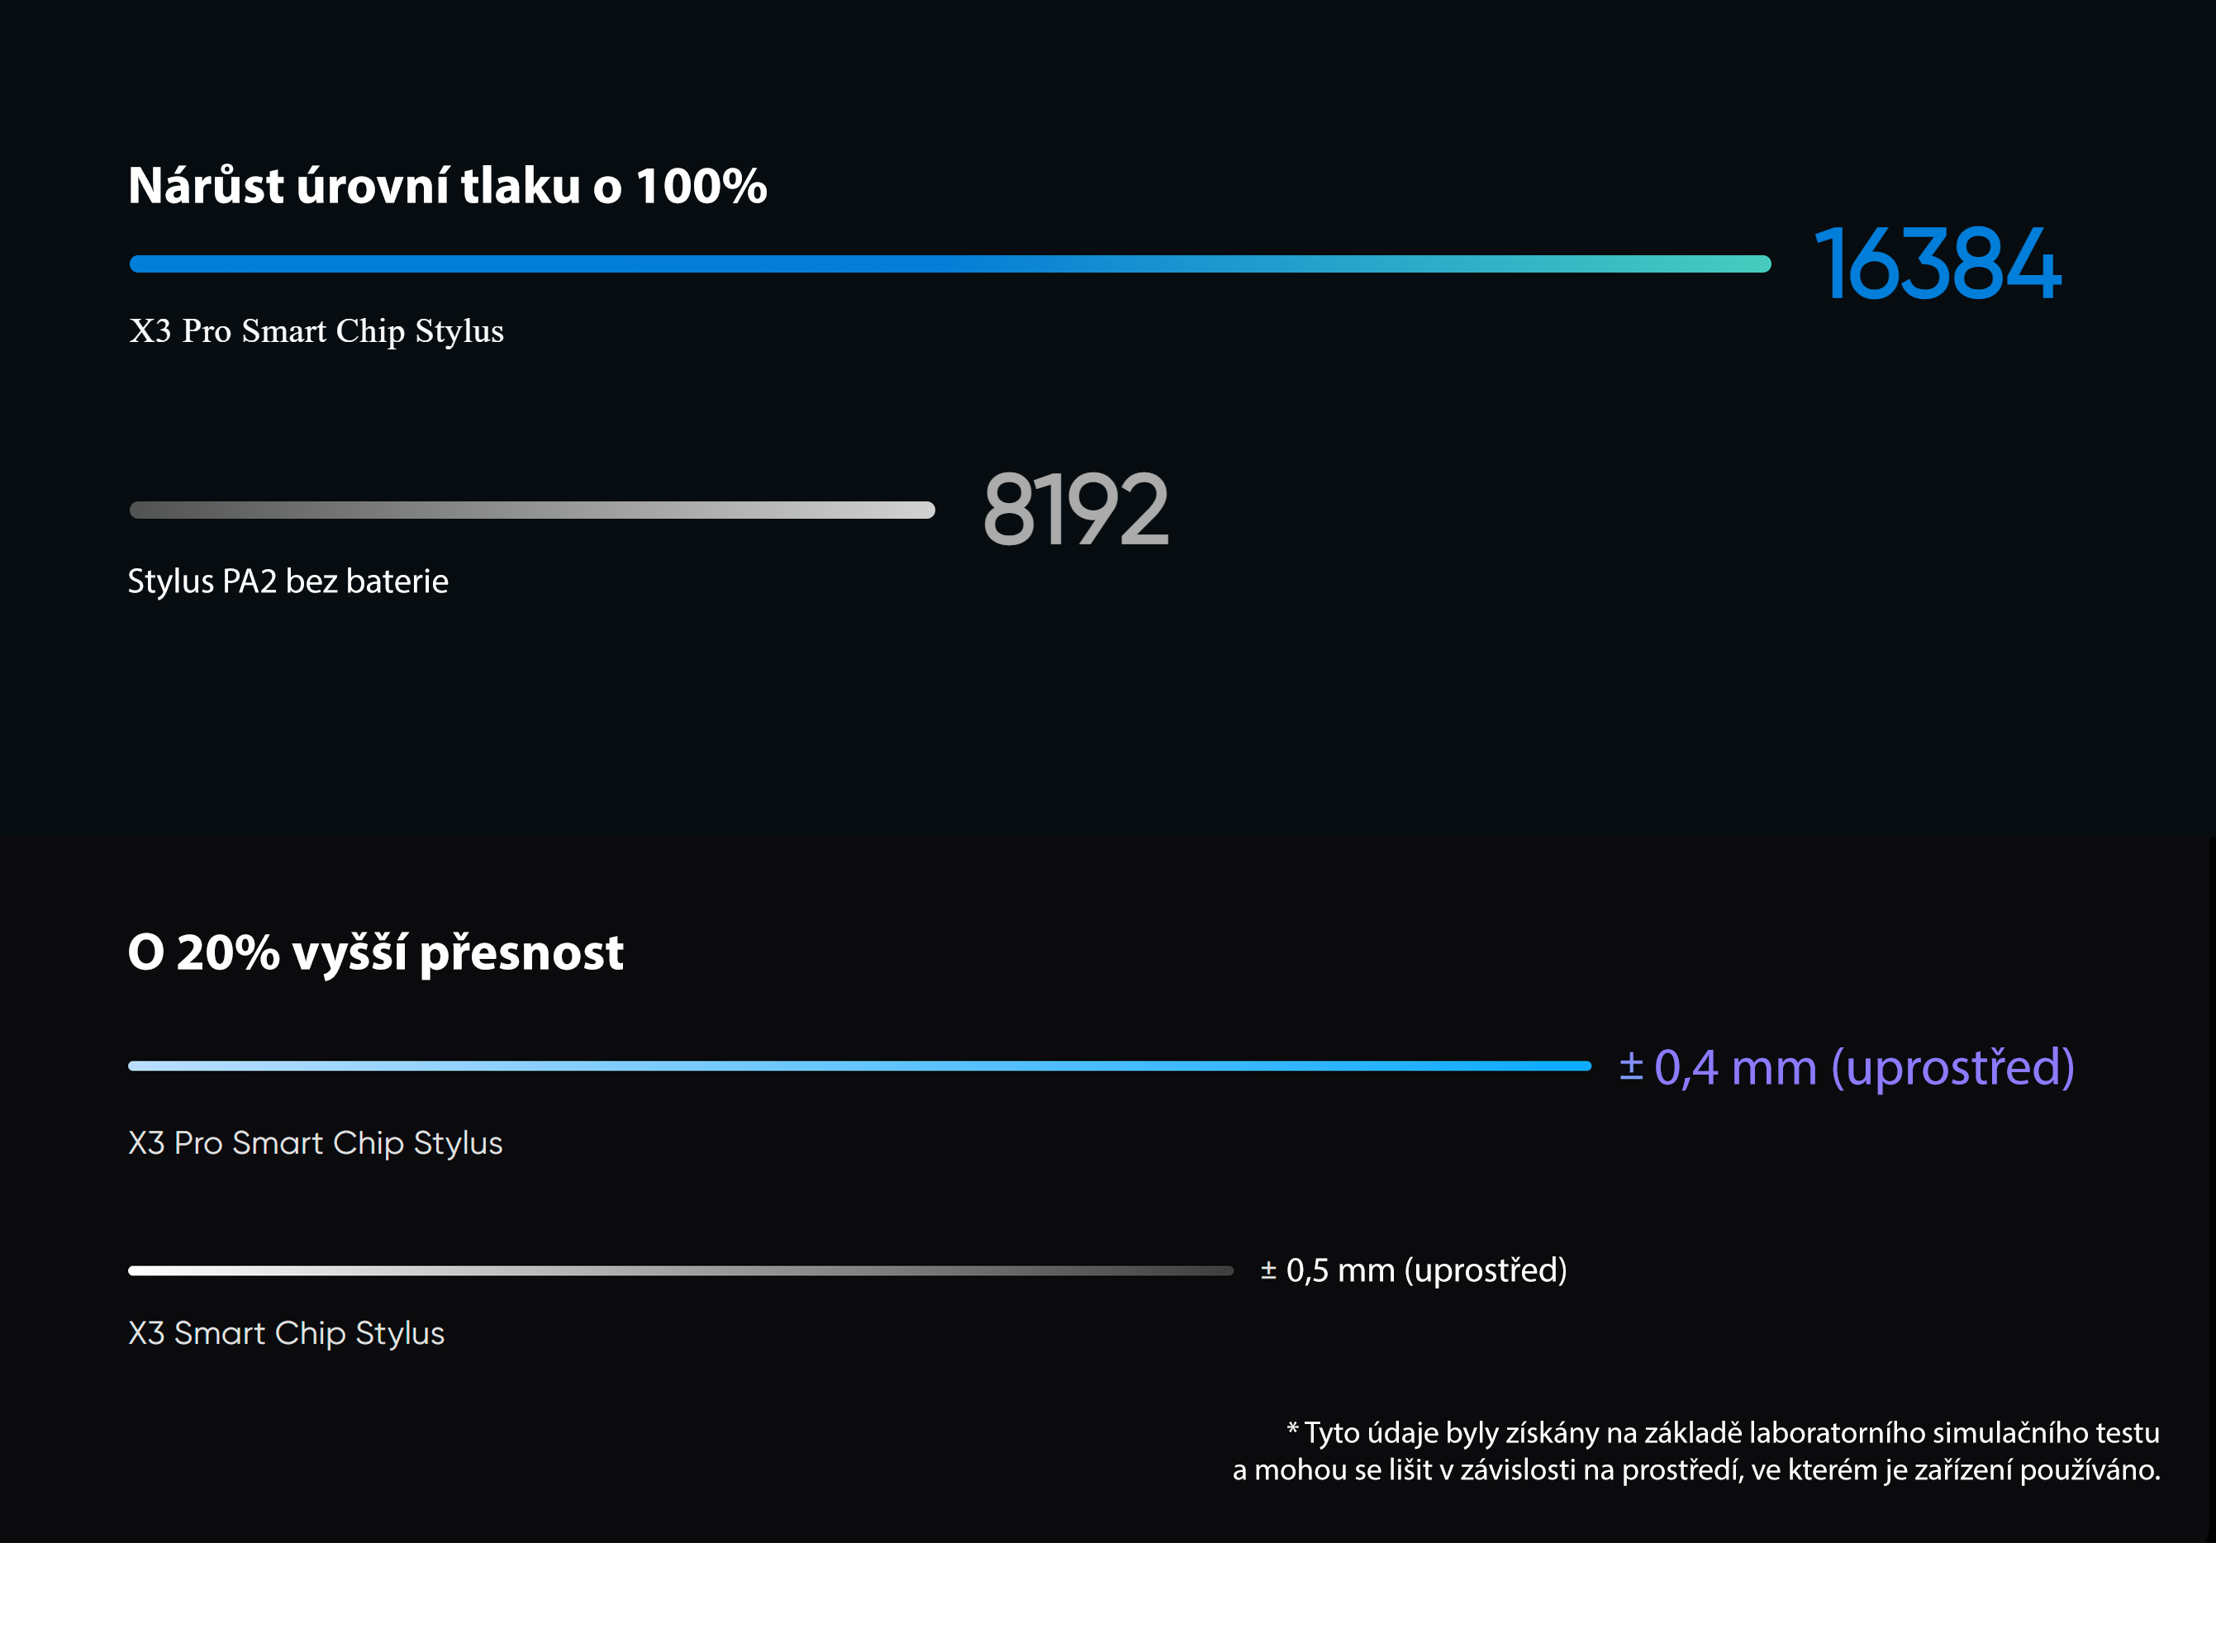Viewport: 2216px width, 1652px height.
Task: Select the X3 Smart Chip Stylus label
Action: pyautogui.click(x=286, y=1333)
